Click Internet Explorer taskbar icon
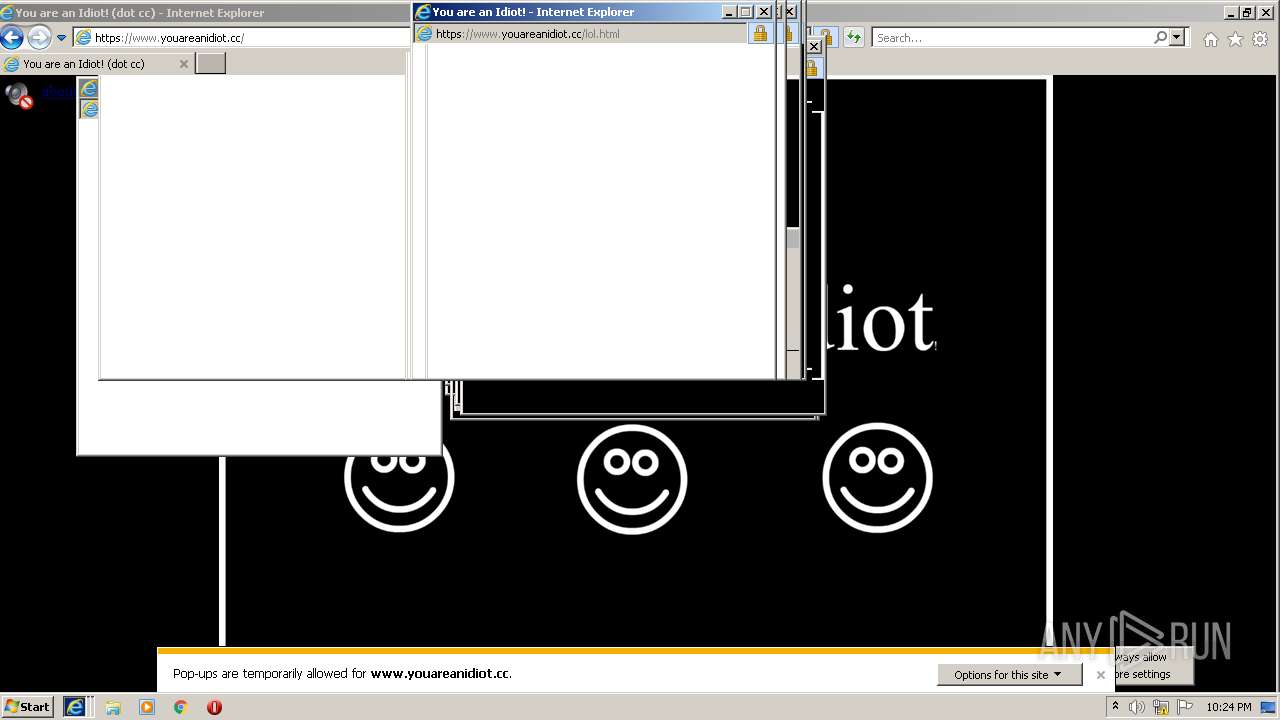1280x720 pixels. click(x=75, y=707)
